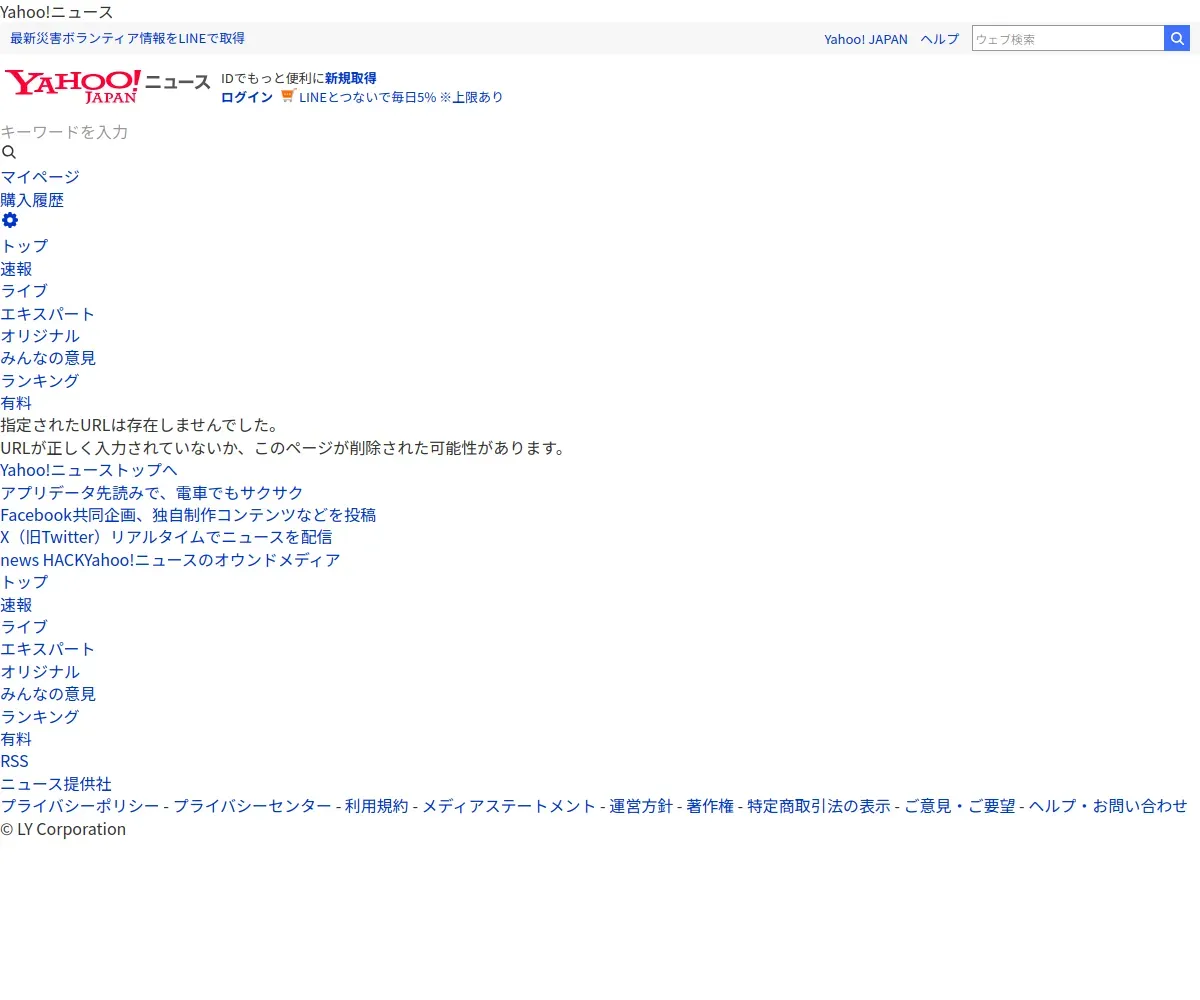Click the blue web search magnifier button
Image resolution: width=1200 pixels, height=1000 pixels.
tap(1177, 38)
